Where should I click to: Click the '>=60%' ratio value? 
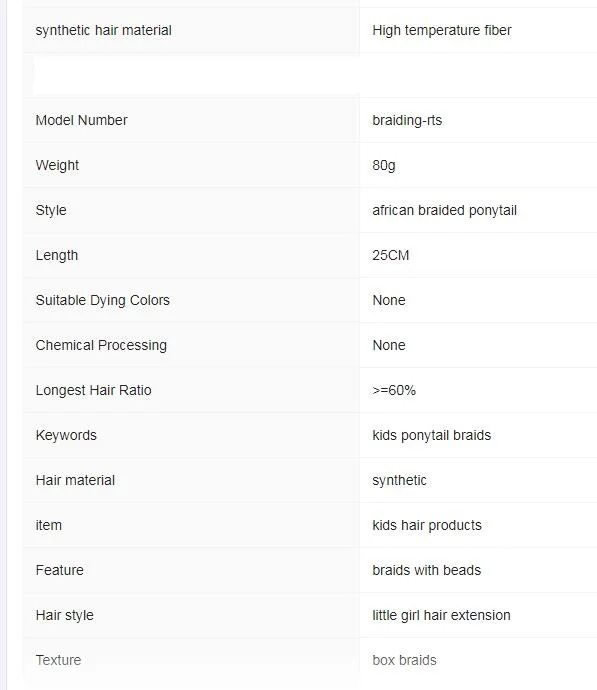(394, 390)
